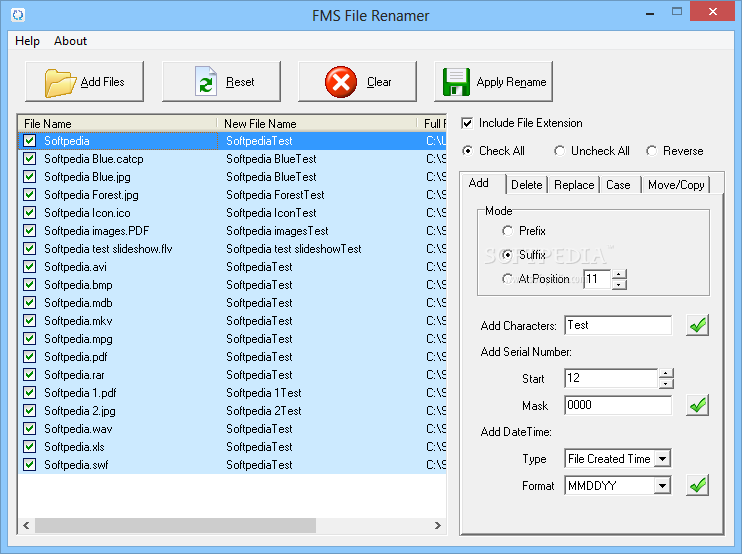Click the Reset button label
This screenshot has width=742, height=554.
coord(240,82)
